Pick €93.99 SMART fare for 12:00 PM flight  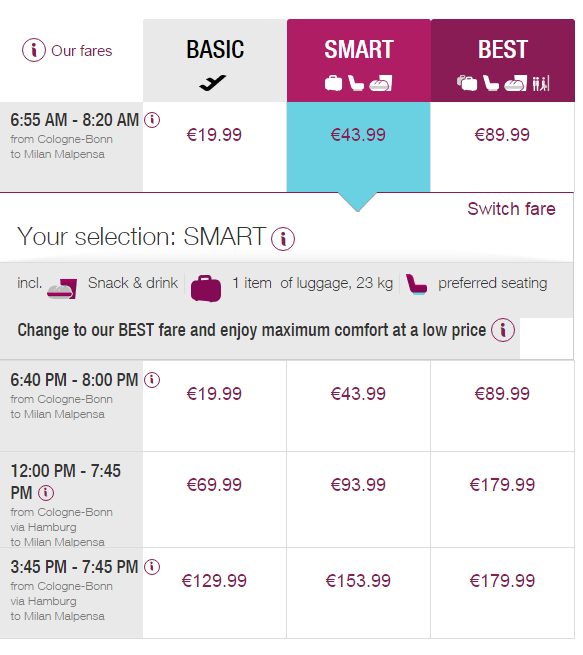point(358,485)
